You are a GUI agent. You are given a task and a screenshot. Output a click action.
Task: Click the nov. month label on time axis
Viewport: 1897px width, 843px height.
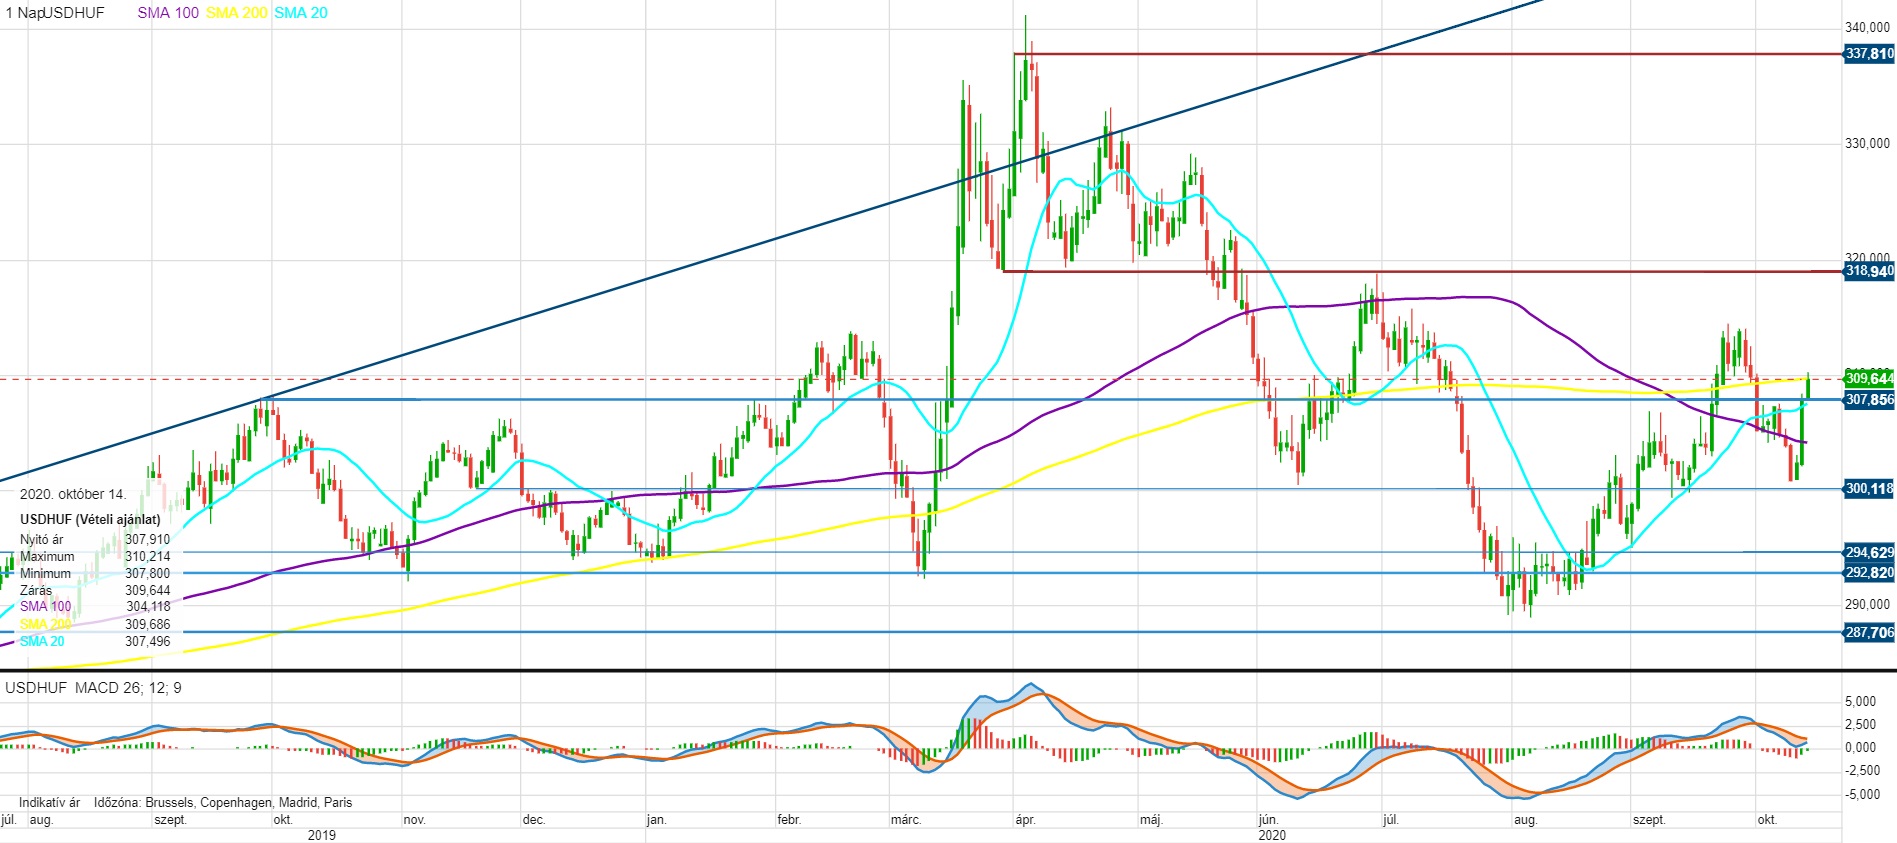click(x=414, y=820)
